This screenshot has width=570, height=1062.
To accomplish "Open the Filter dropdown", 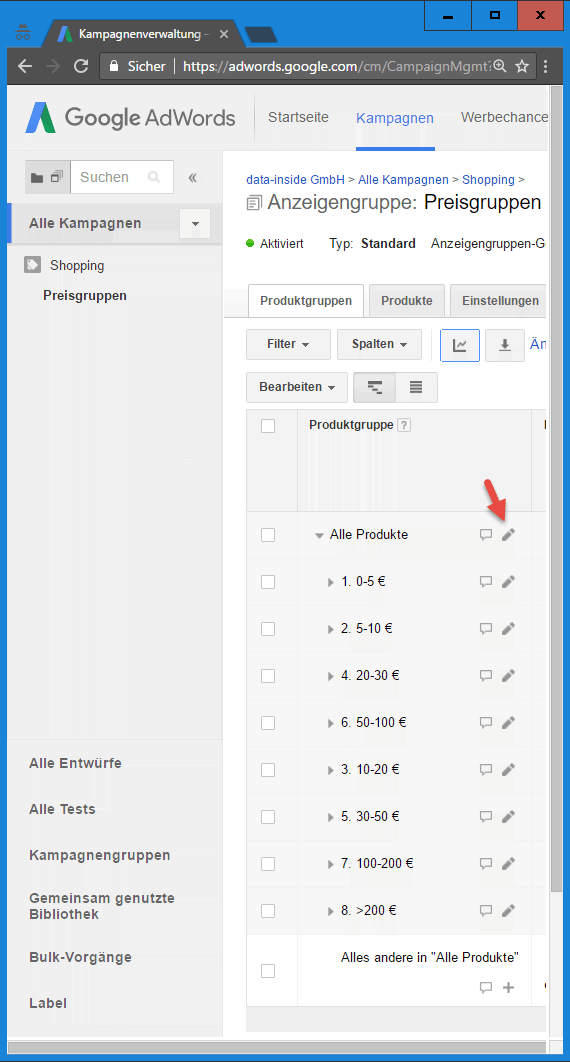I will 288,345.
